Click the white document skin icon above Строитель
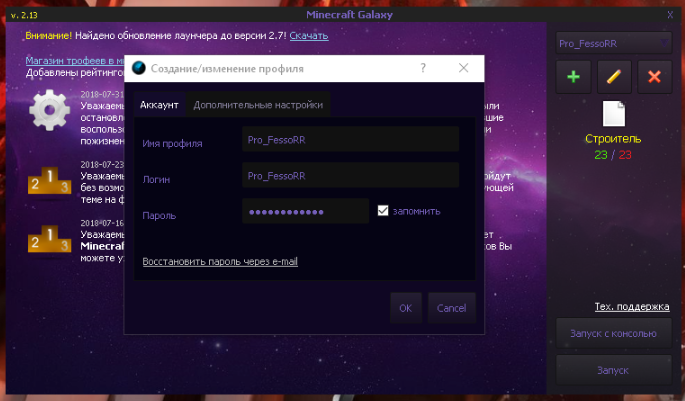The width and height of the screenshot is (685, 401). tap(614, 114)
